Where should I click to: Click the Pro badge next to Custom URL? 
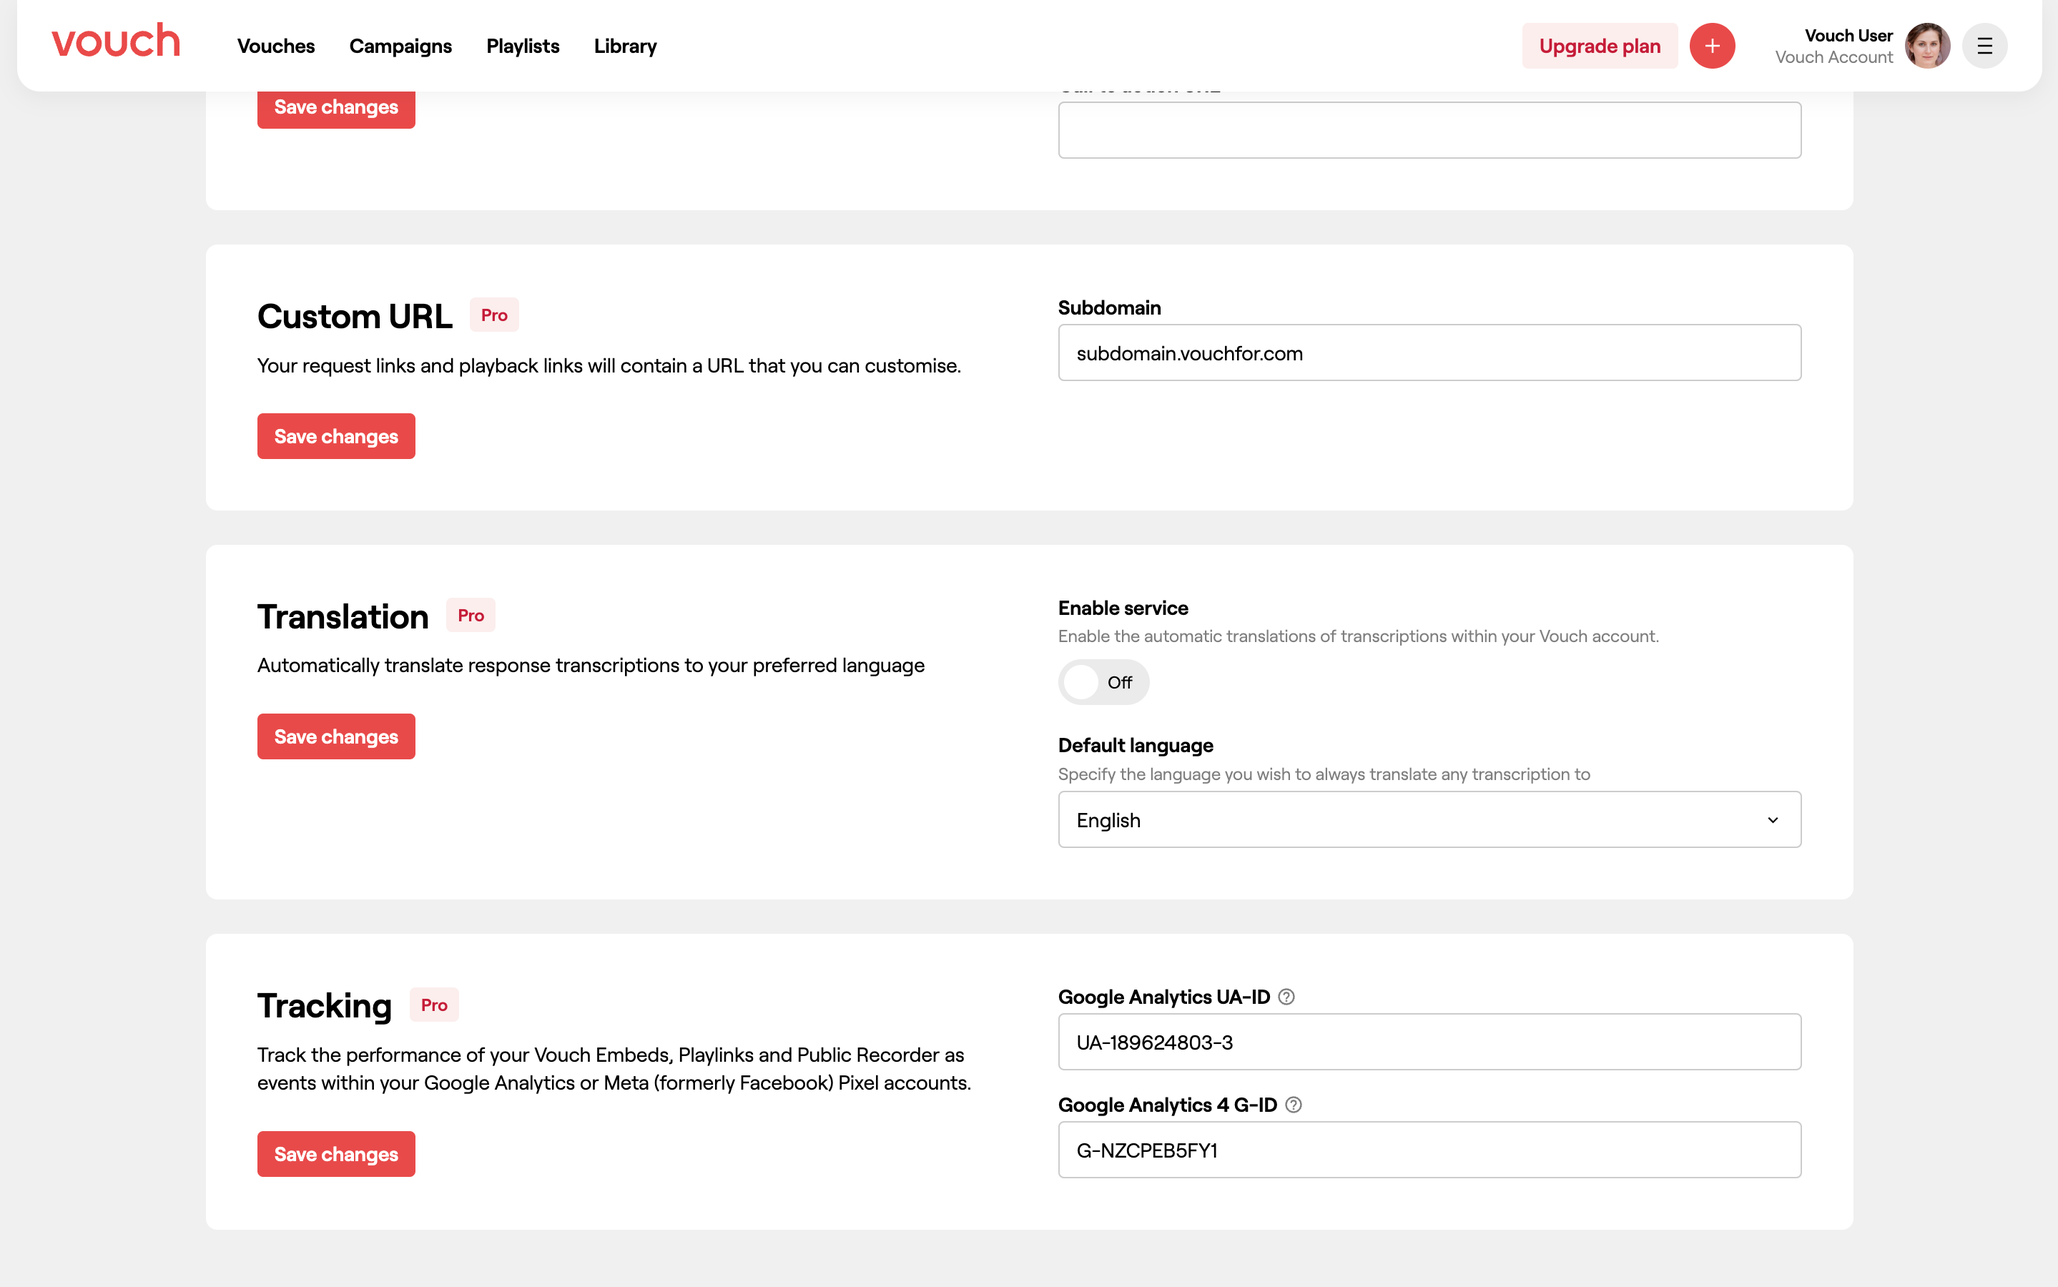click(x=494, y=315)
